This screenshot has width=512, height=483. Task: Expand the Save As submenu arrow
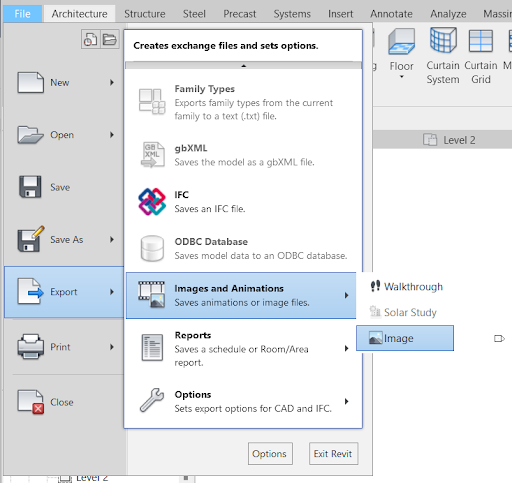112,239
